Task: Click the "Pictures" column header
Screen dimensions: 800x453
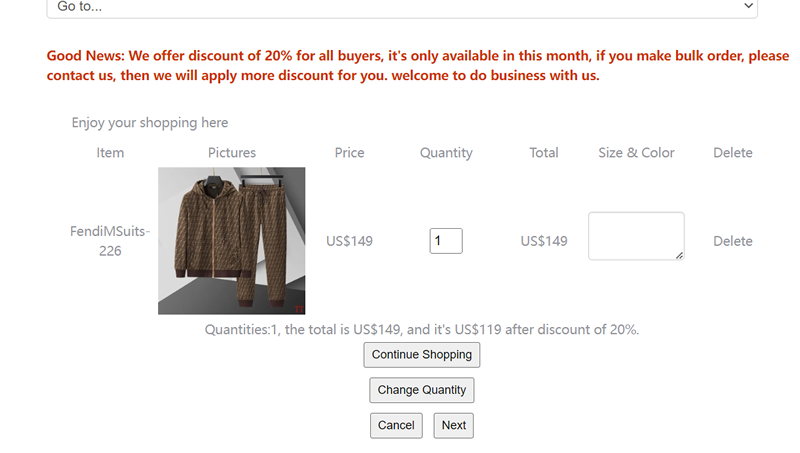Action: tap(232, 153)
